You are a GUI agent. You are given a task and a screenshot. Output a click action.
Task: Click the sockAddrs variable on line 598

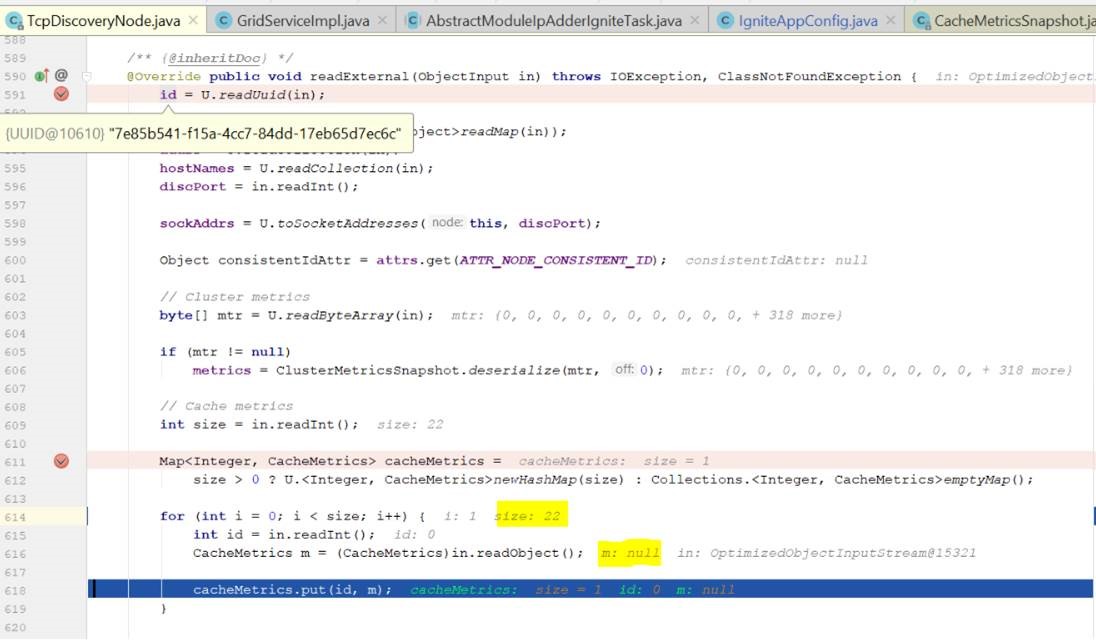tap(196, 223)
